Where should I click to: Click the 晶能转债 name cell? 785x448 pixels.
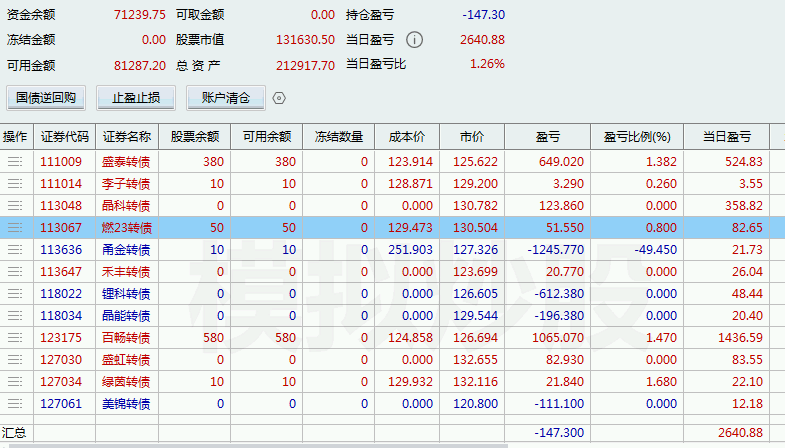(x=126, y=316)
